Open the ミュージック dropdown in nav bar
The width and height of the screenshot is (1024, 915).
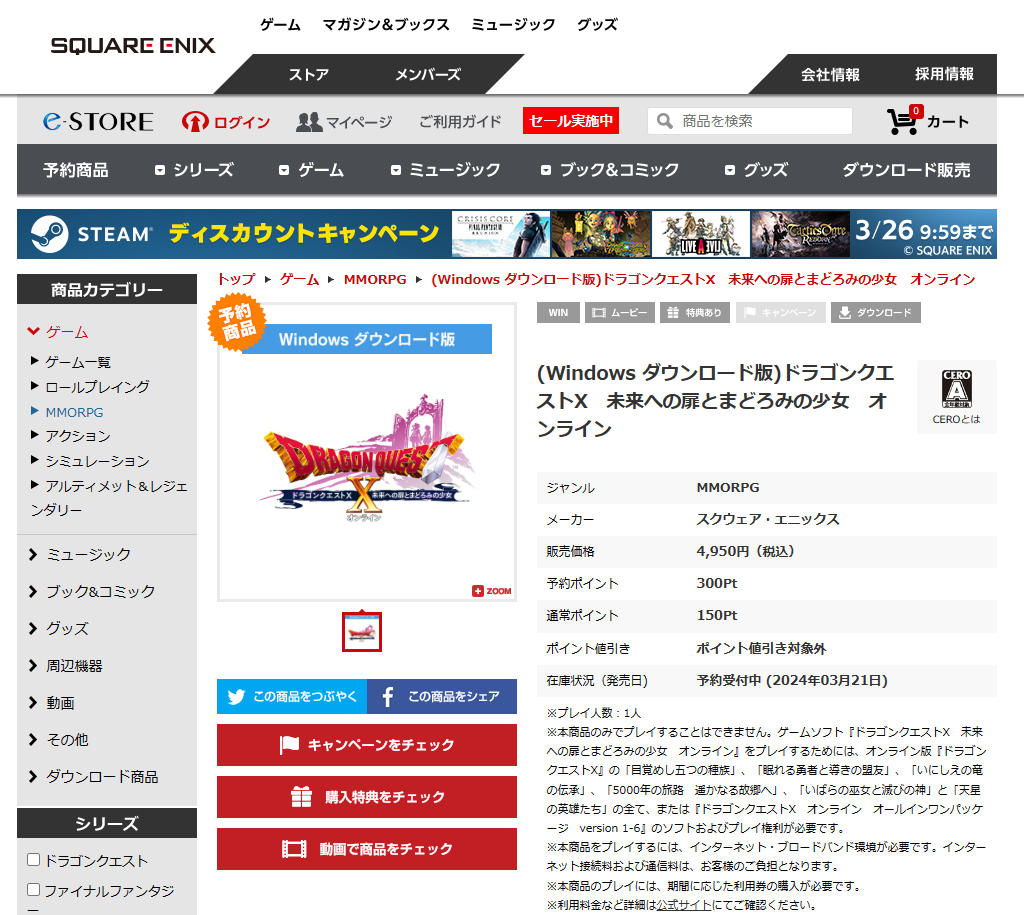click(445, 170)
